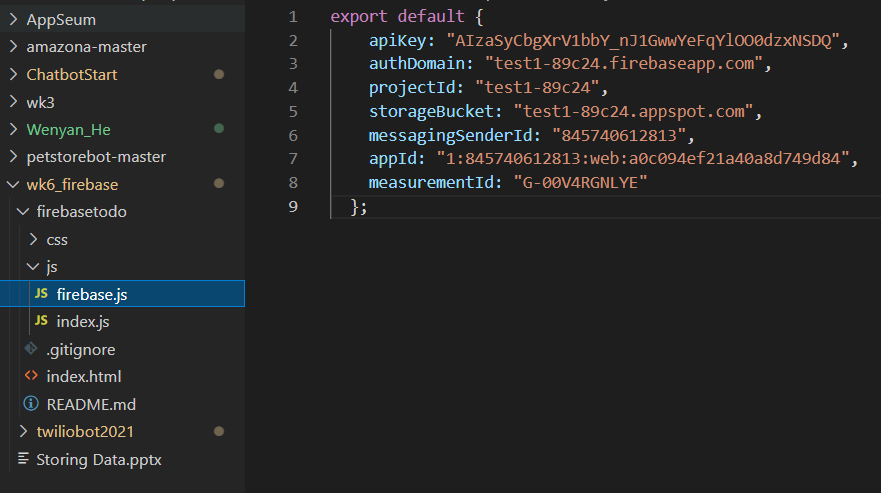Screen dimensions: 881x493
Task: Click the HTML icon beside index.html
Action: click(30, 377)
